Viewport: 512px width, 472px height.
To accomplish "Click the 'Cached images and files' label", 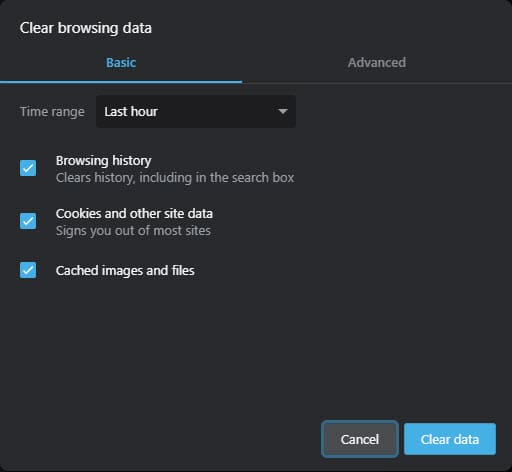I will tap(125, 270).
